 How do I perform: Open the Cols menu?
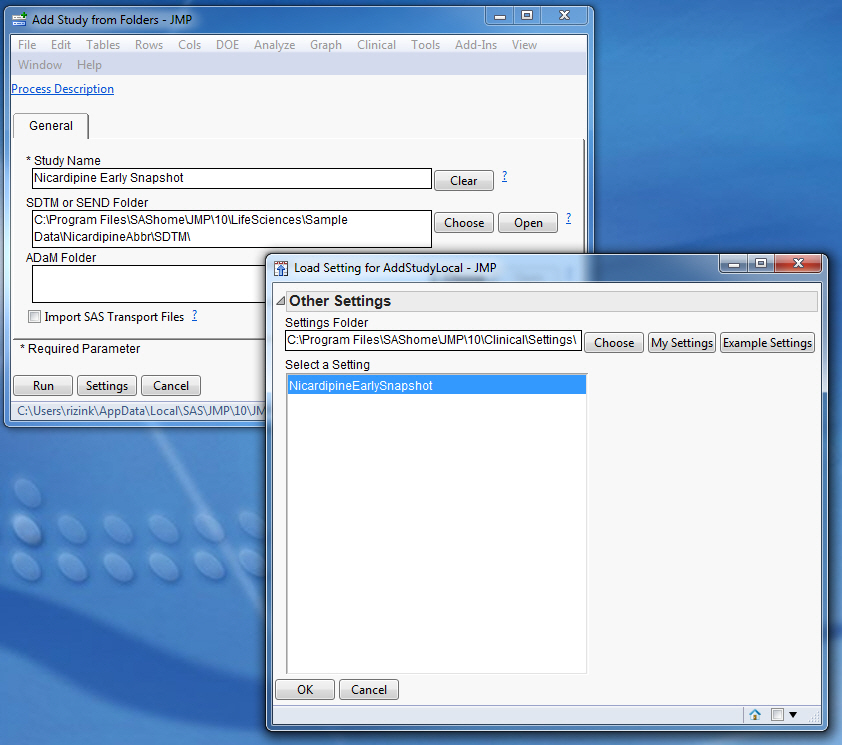190,45
